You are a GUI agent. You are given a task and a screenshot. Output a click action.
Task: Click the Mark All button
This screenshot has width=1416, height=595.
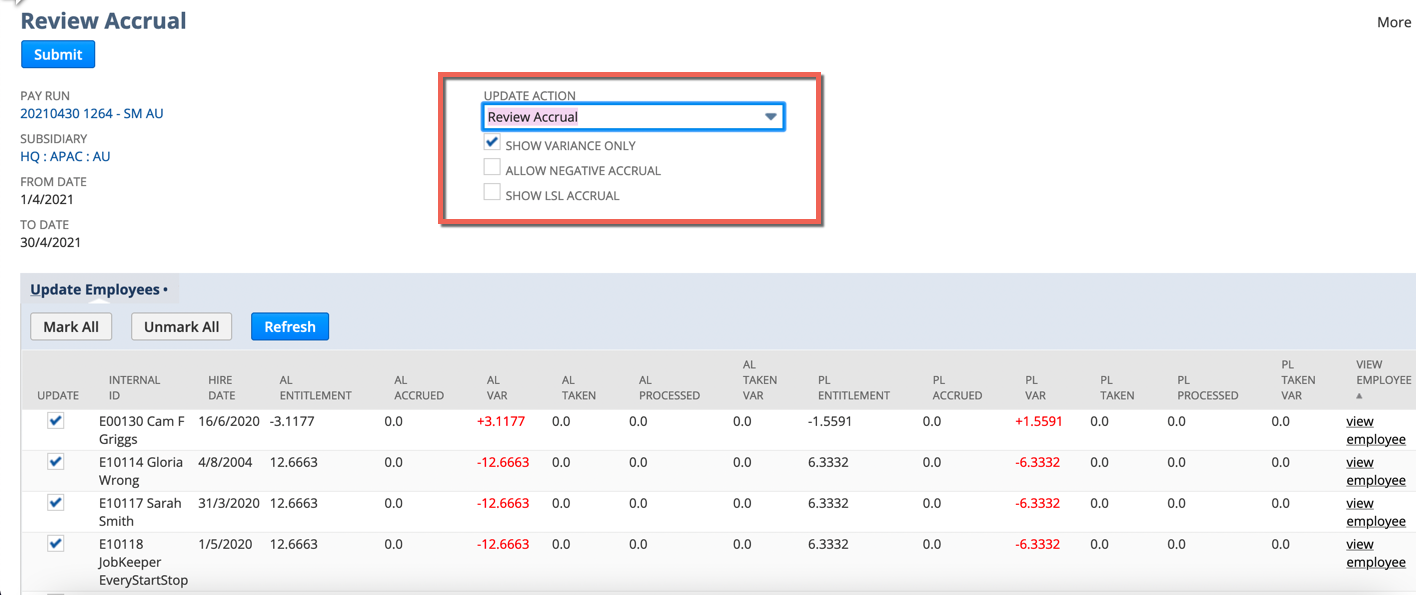(70, 326)
